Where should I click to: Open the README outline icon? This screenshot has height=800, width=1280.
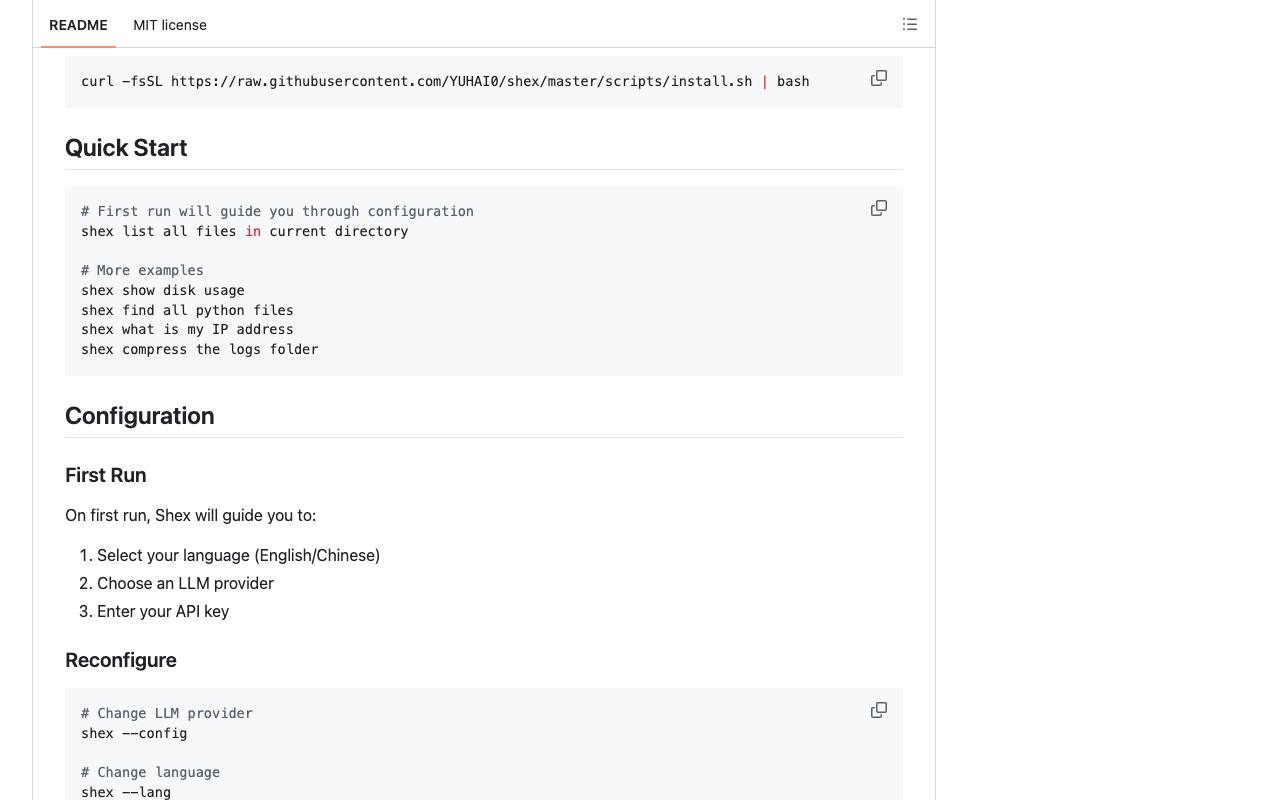click(x=910, y=24)
